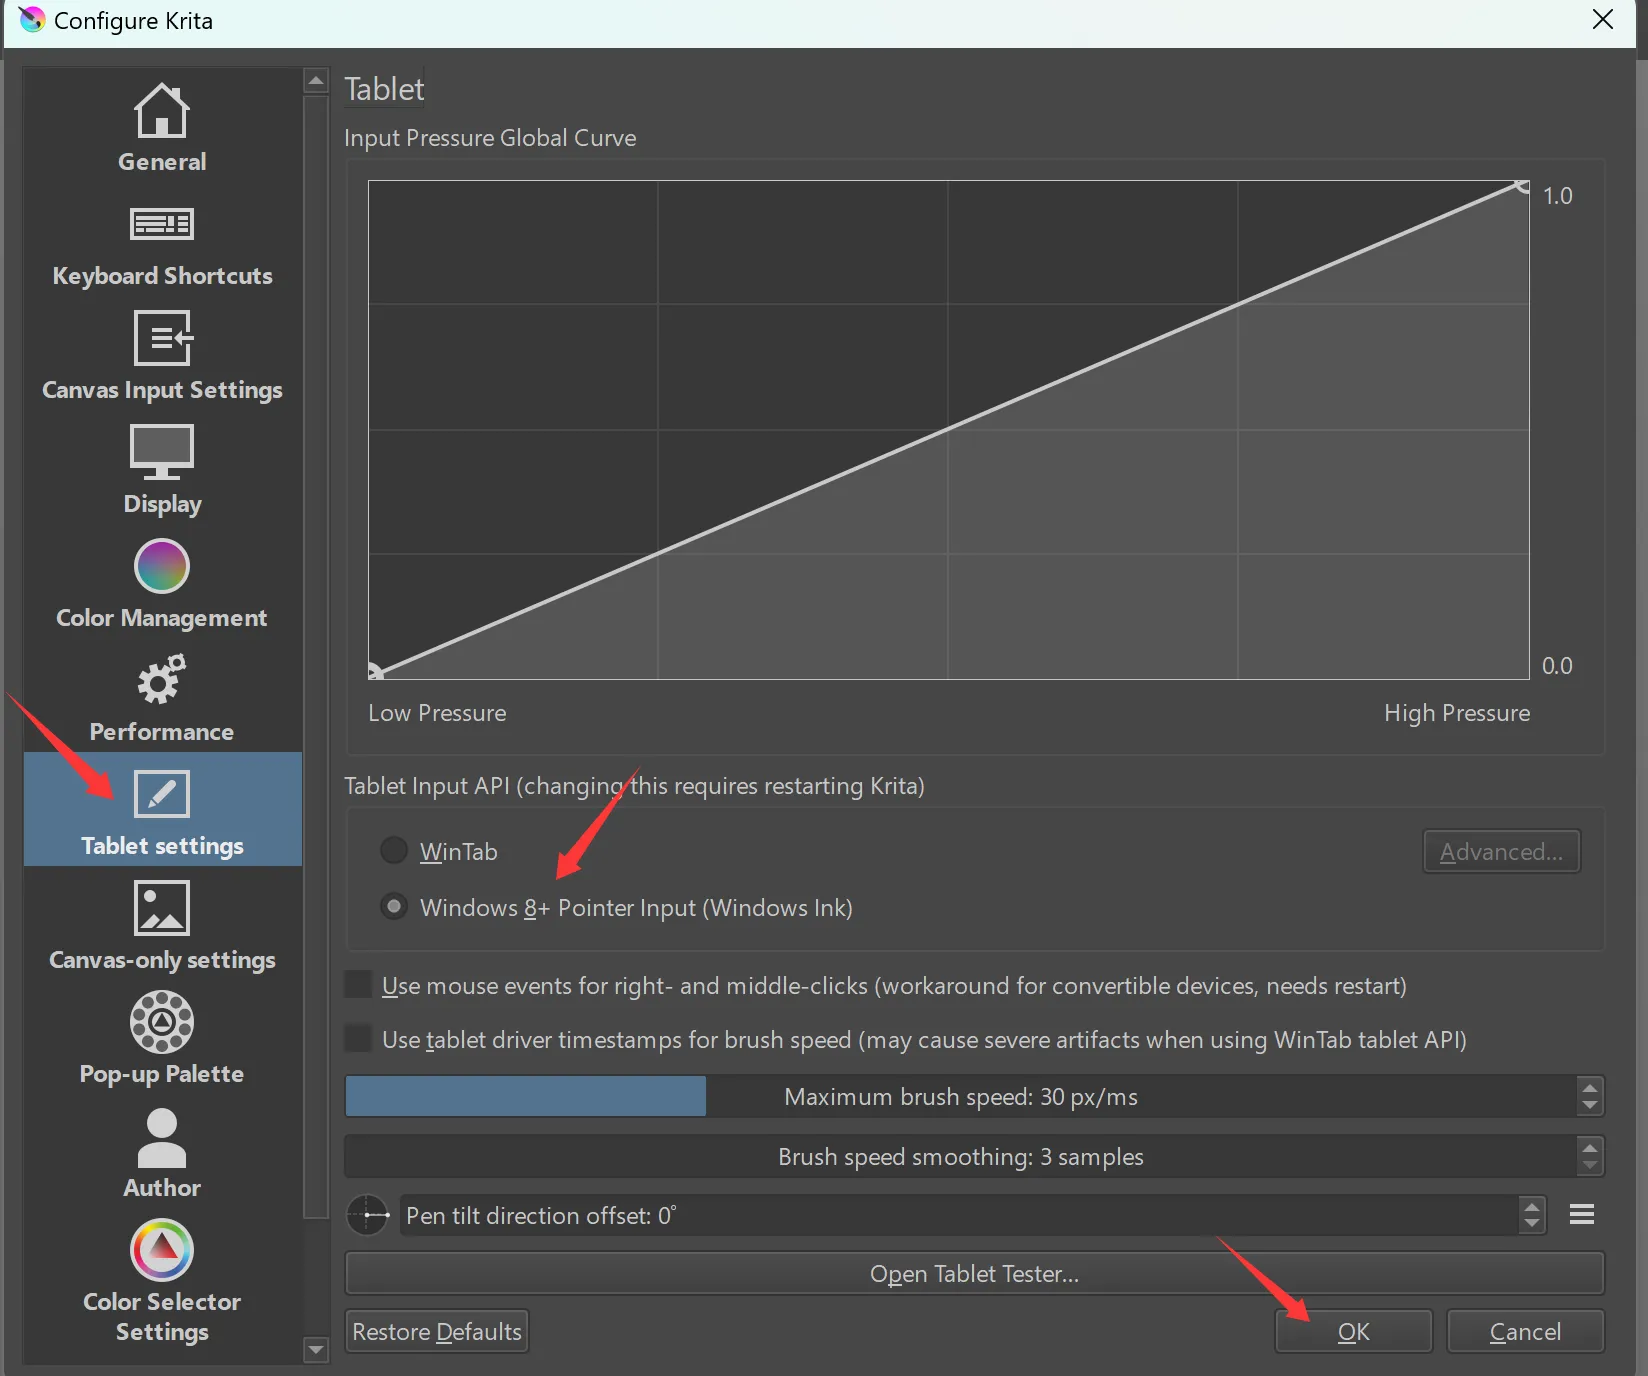This screenshot has width=1648, height=1376.
Task: Click the Tablet page heading
Action: tap(384, 89)
